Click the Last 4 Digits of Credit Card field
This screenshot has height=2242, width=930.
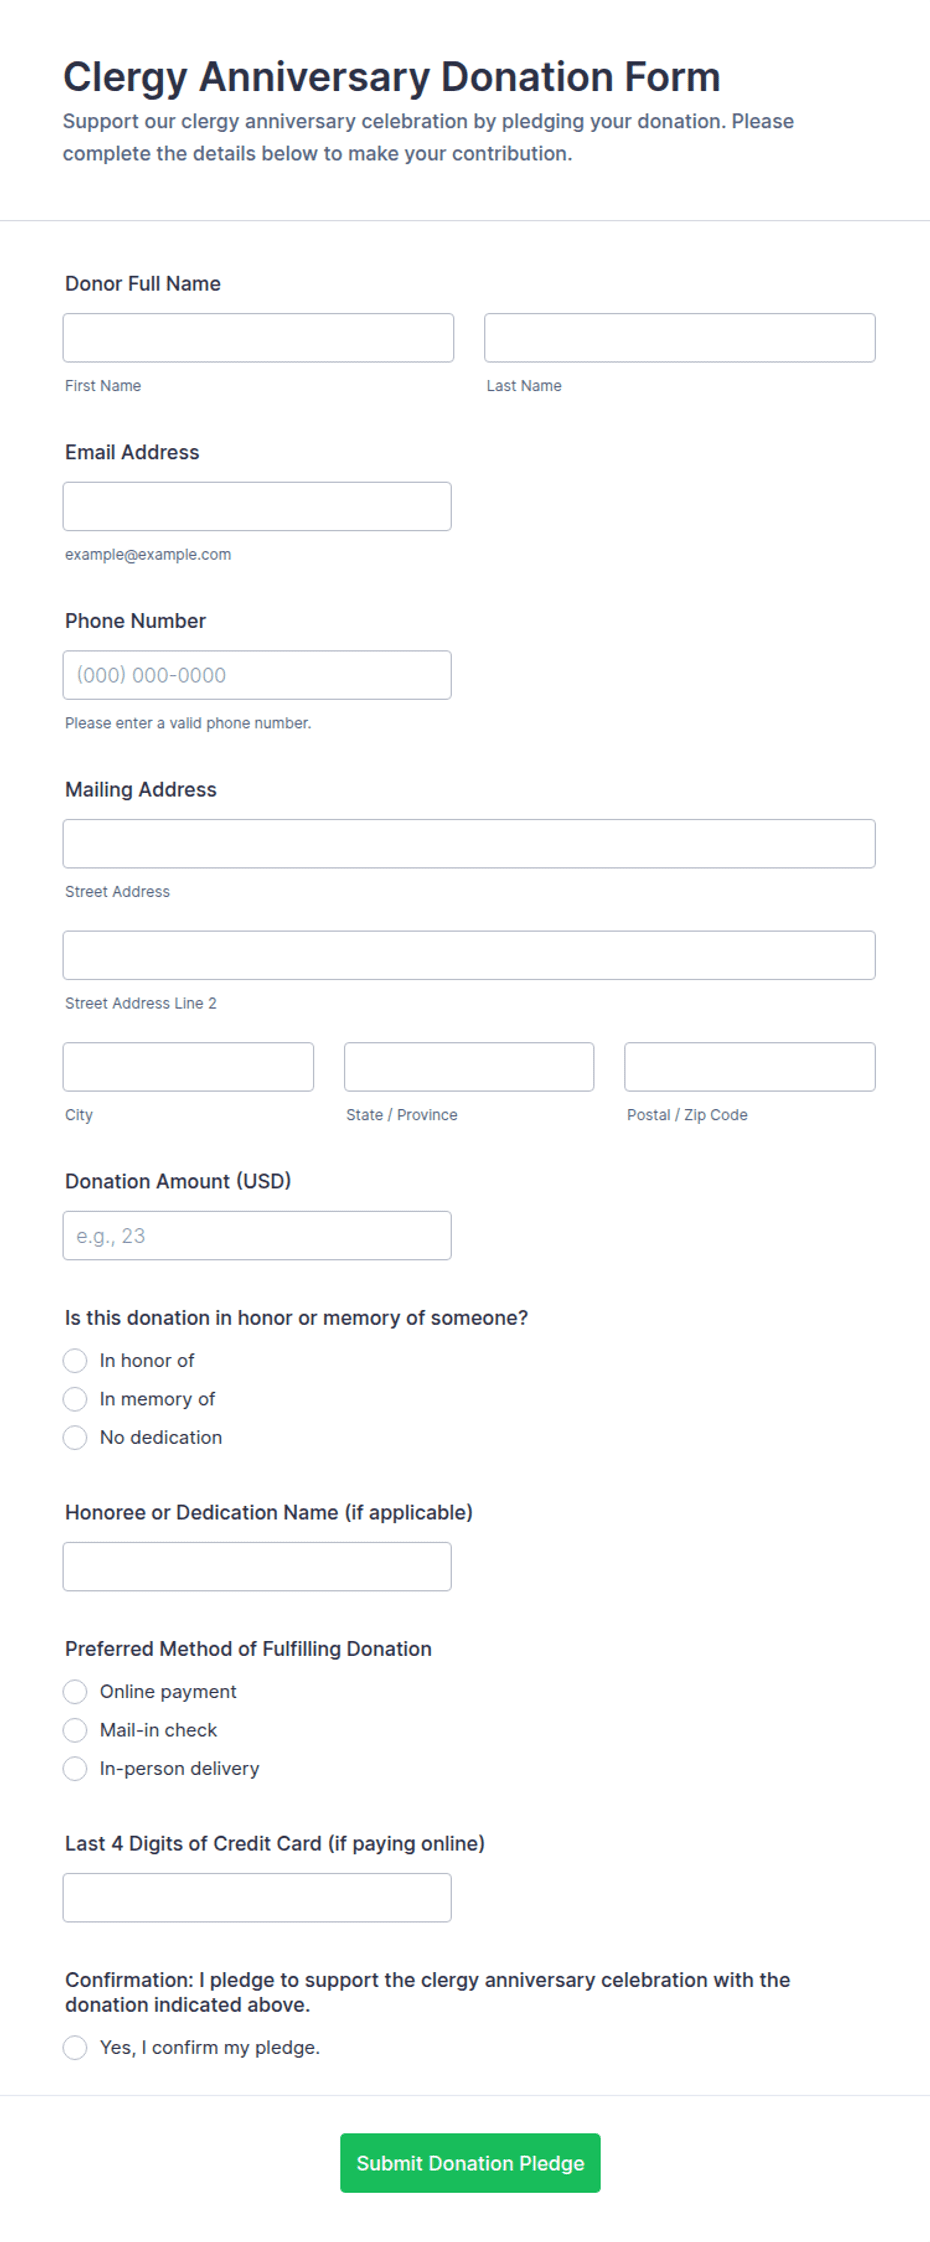coord(257,1897)
